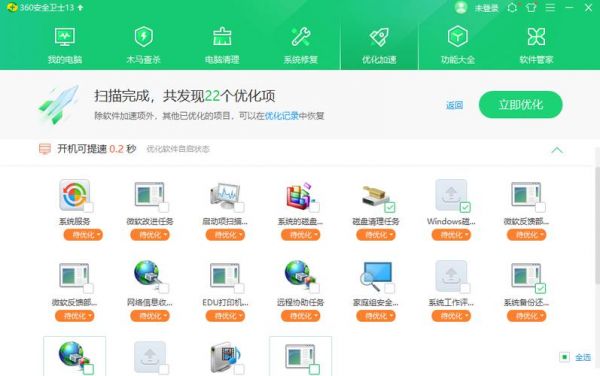Open the 电脑清理 tab

222,45
